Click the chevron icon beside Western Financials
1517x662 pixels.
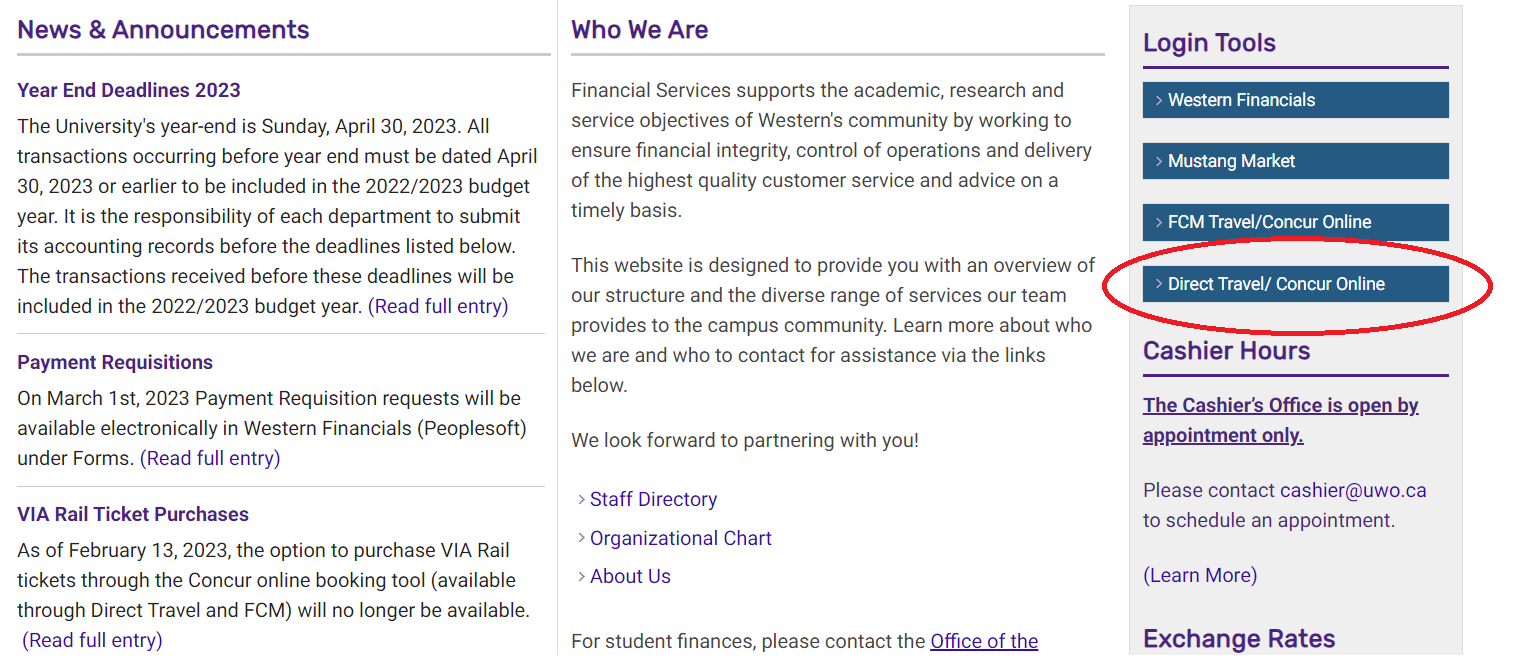tap(1158, 100)
